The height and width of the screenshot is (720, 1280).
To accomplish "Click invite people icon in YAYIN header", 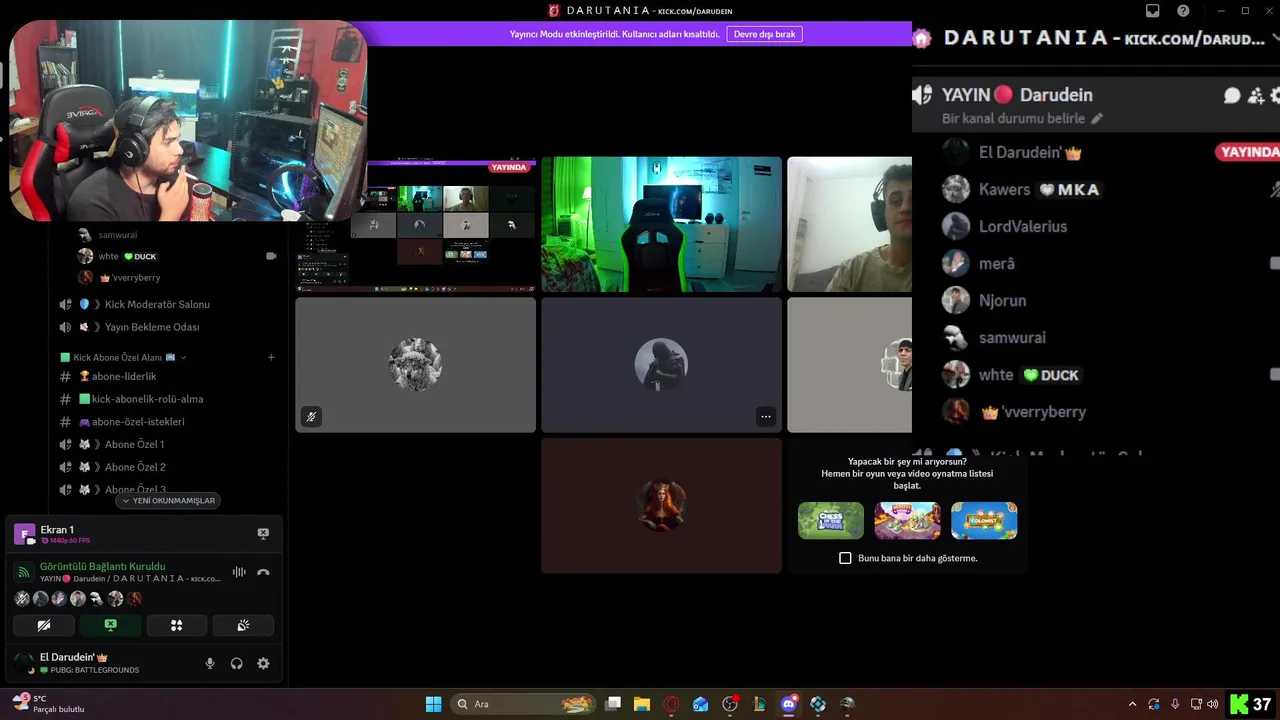I will [x=1255, y=95].
